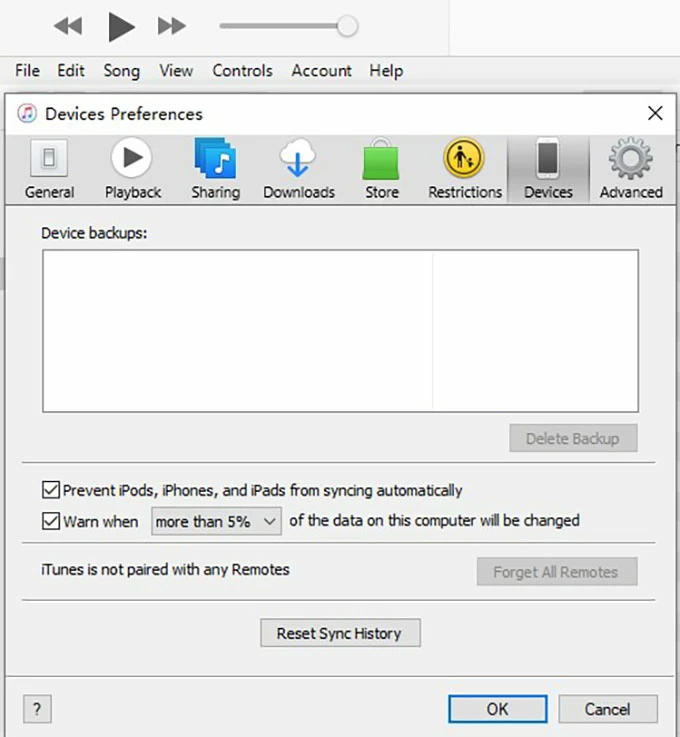Expand the 'more than 5%' dropdown
The width and height of the screenshot is (680, 737).
pos(216,521)
